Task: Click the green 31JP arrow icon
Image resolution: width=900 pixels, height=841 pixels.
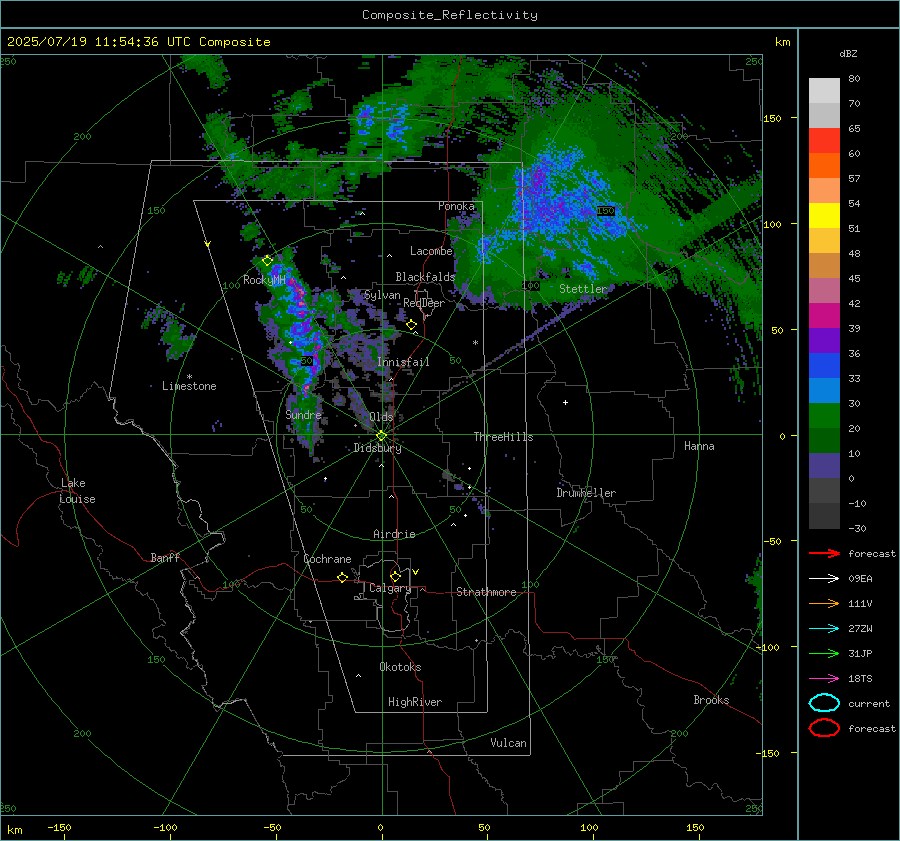Action: point(824,653)
